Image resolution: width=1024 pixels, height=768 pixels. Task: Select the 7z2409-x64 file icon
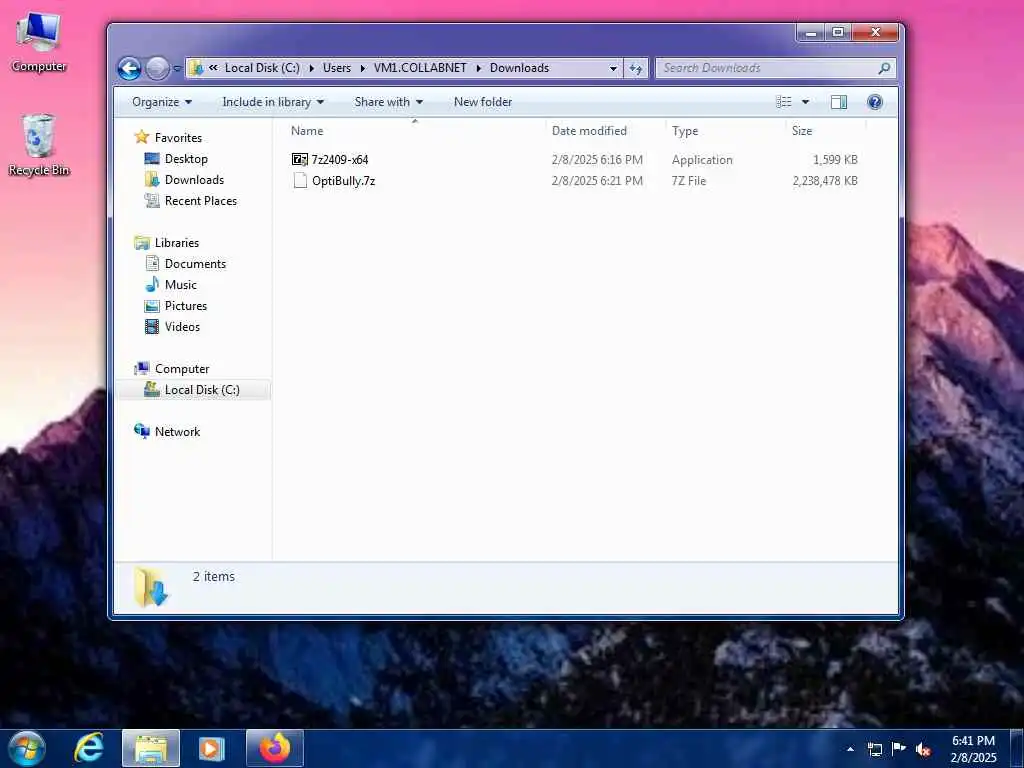(300, 159)
